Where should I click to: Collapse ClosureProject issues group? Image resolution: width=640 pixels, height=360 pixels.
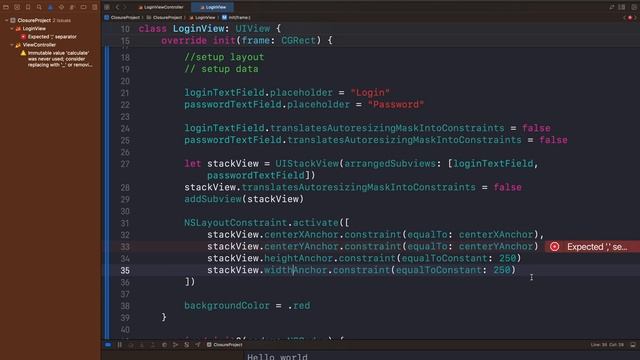[x=7, y=20]
